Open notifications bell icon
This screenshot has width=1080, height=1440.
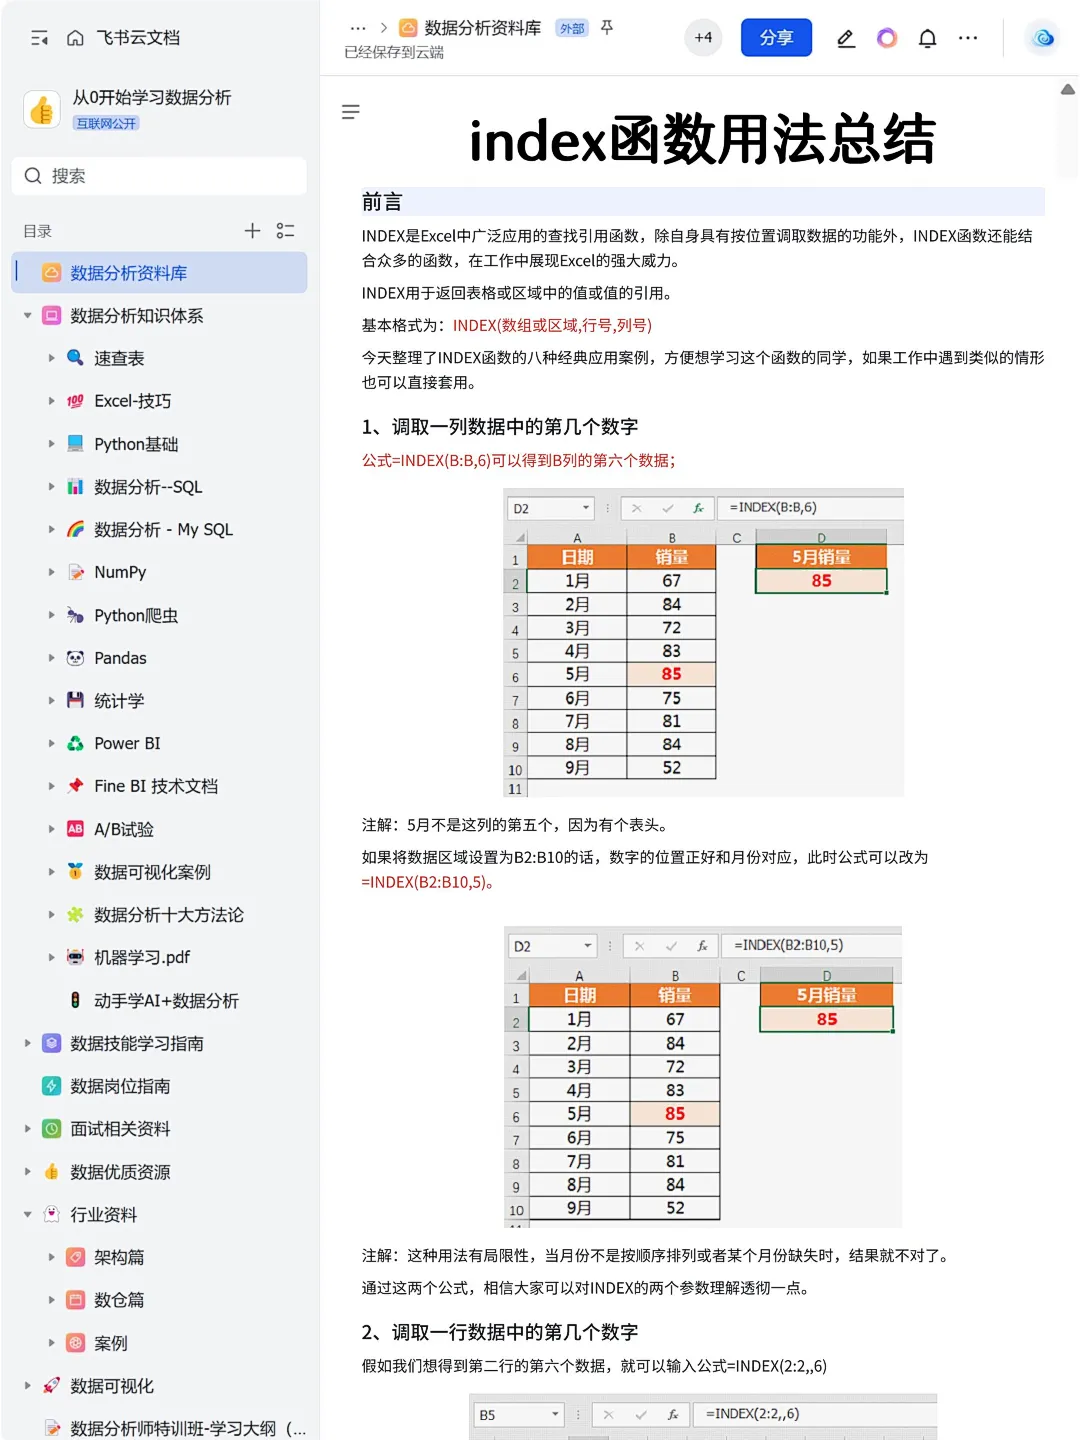tap(928, 38)
